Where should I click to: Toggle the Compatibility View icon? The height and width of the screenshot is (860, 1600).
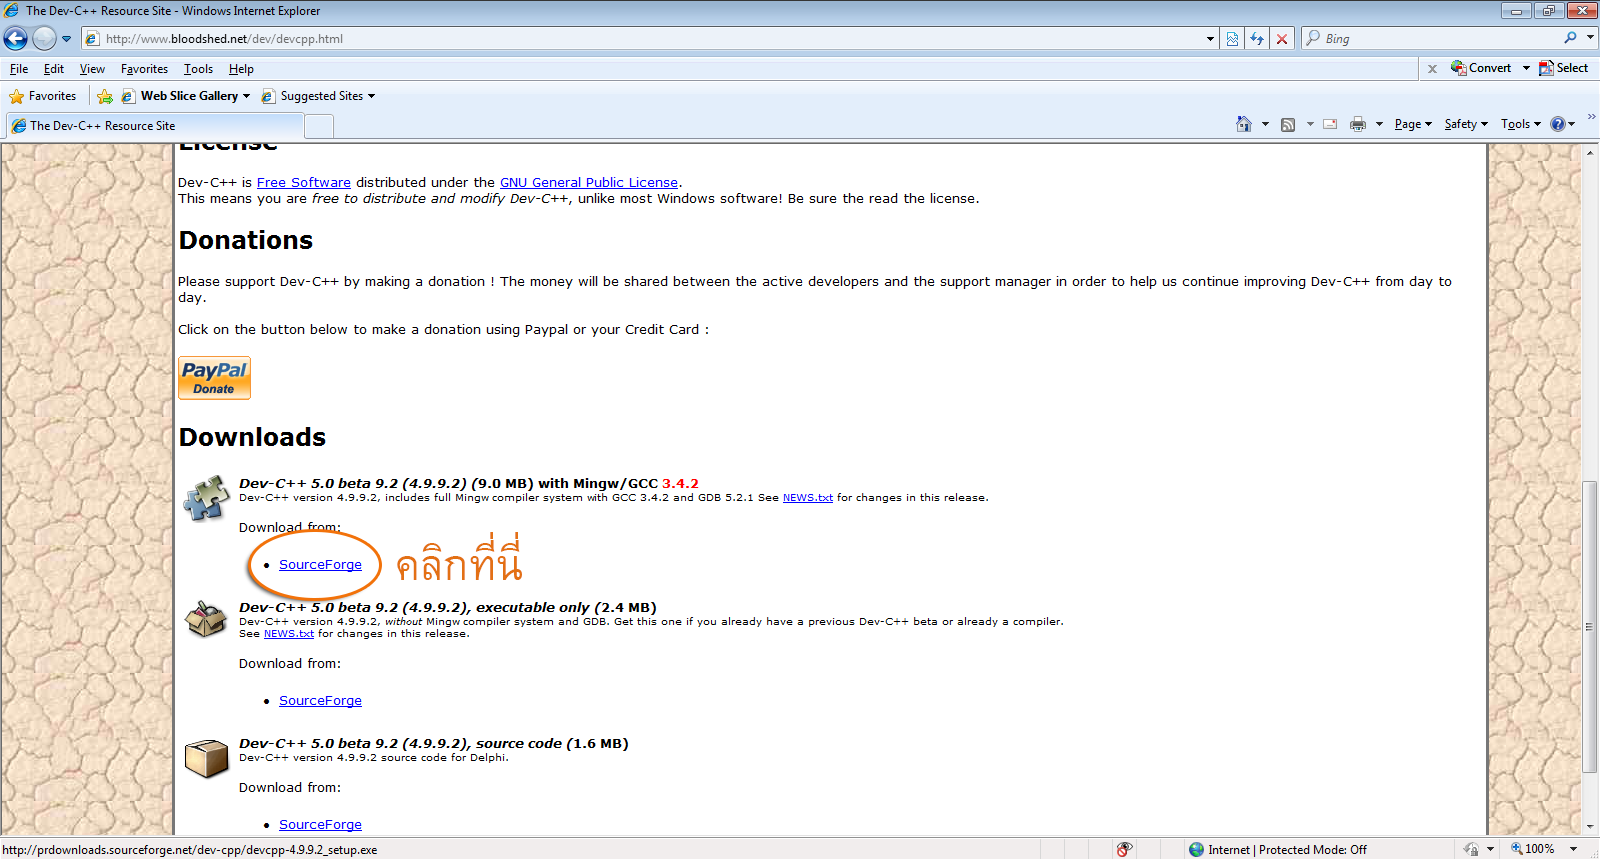pos(1232,39)
